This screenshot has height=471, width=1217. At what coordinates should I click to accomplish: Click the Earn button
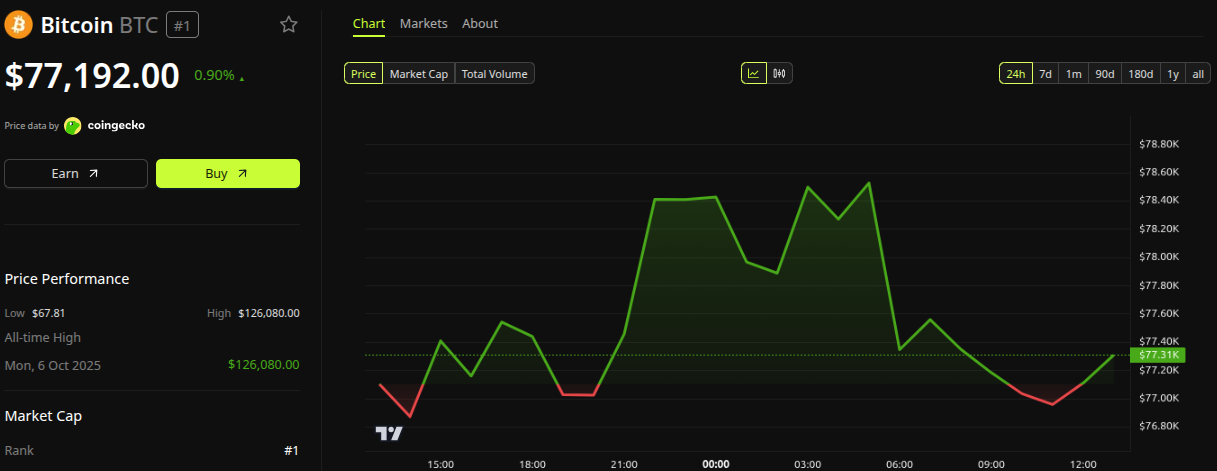[76, 173]
